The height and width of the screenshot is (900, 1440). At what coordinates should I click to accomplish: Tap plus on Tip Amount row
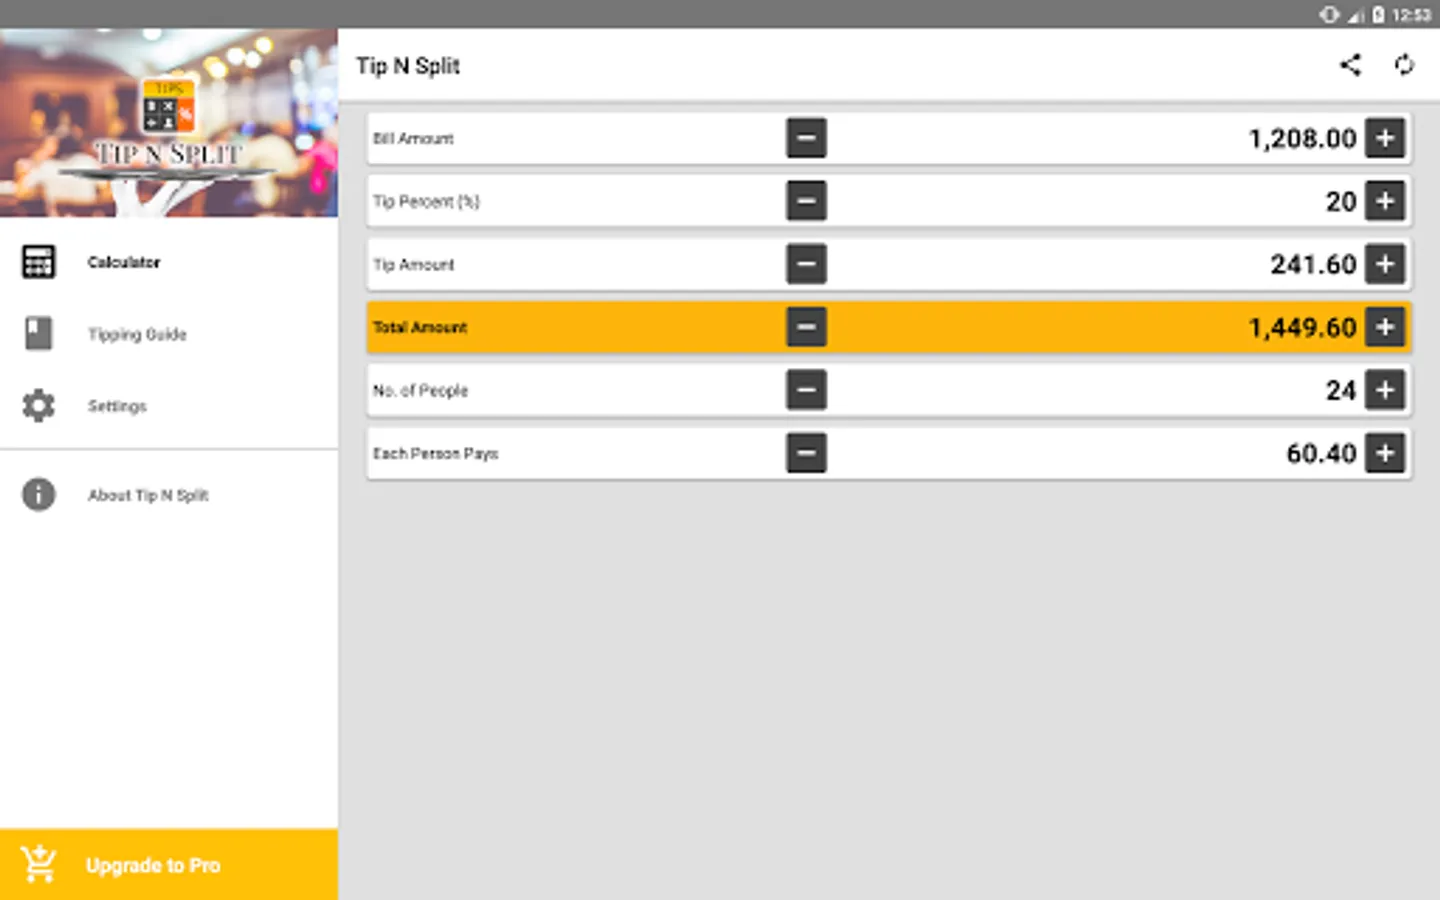click(1385, 264)
